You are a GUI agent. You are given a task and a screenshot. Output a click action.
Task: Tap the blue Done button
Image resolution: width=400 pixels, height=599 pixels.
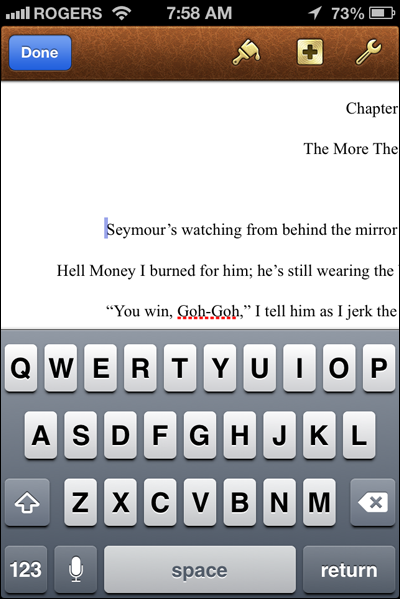40,53
